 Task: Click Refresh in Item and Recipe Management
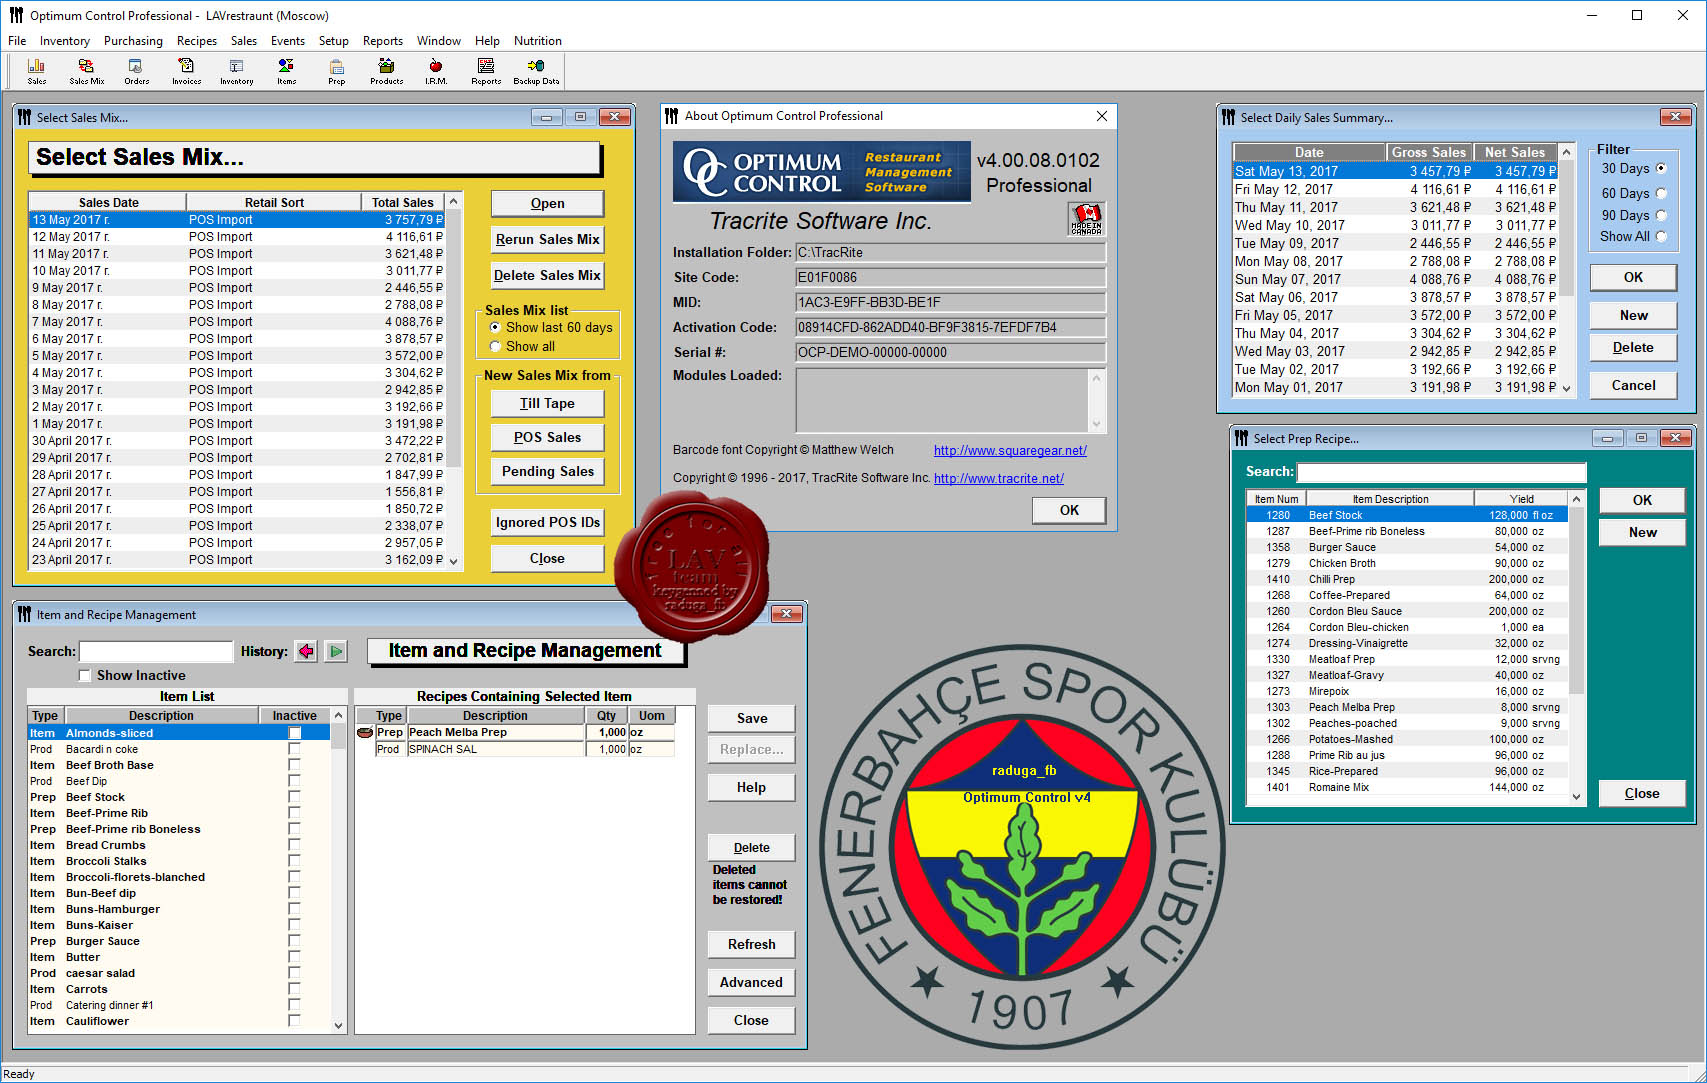pyautogui.click(x=751, y=944)
